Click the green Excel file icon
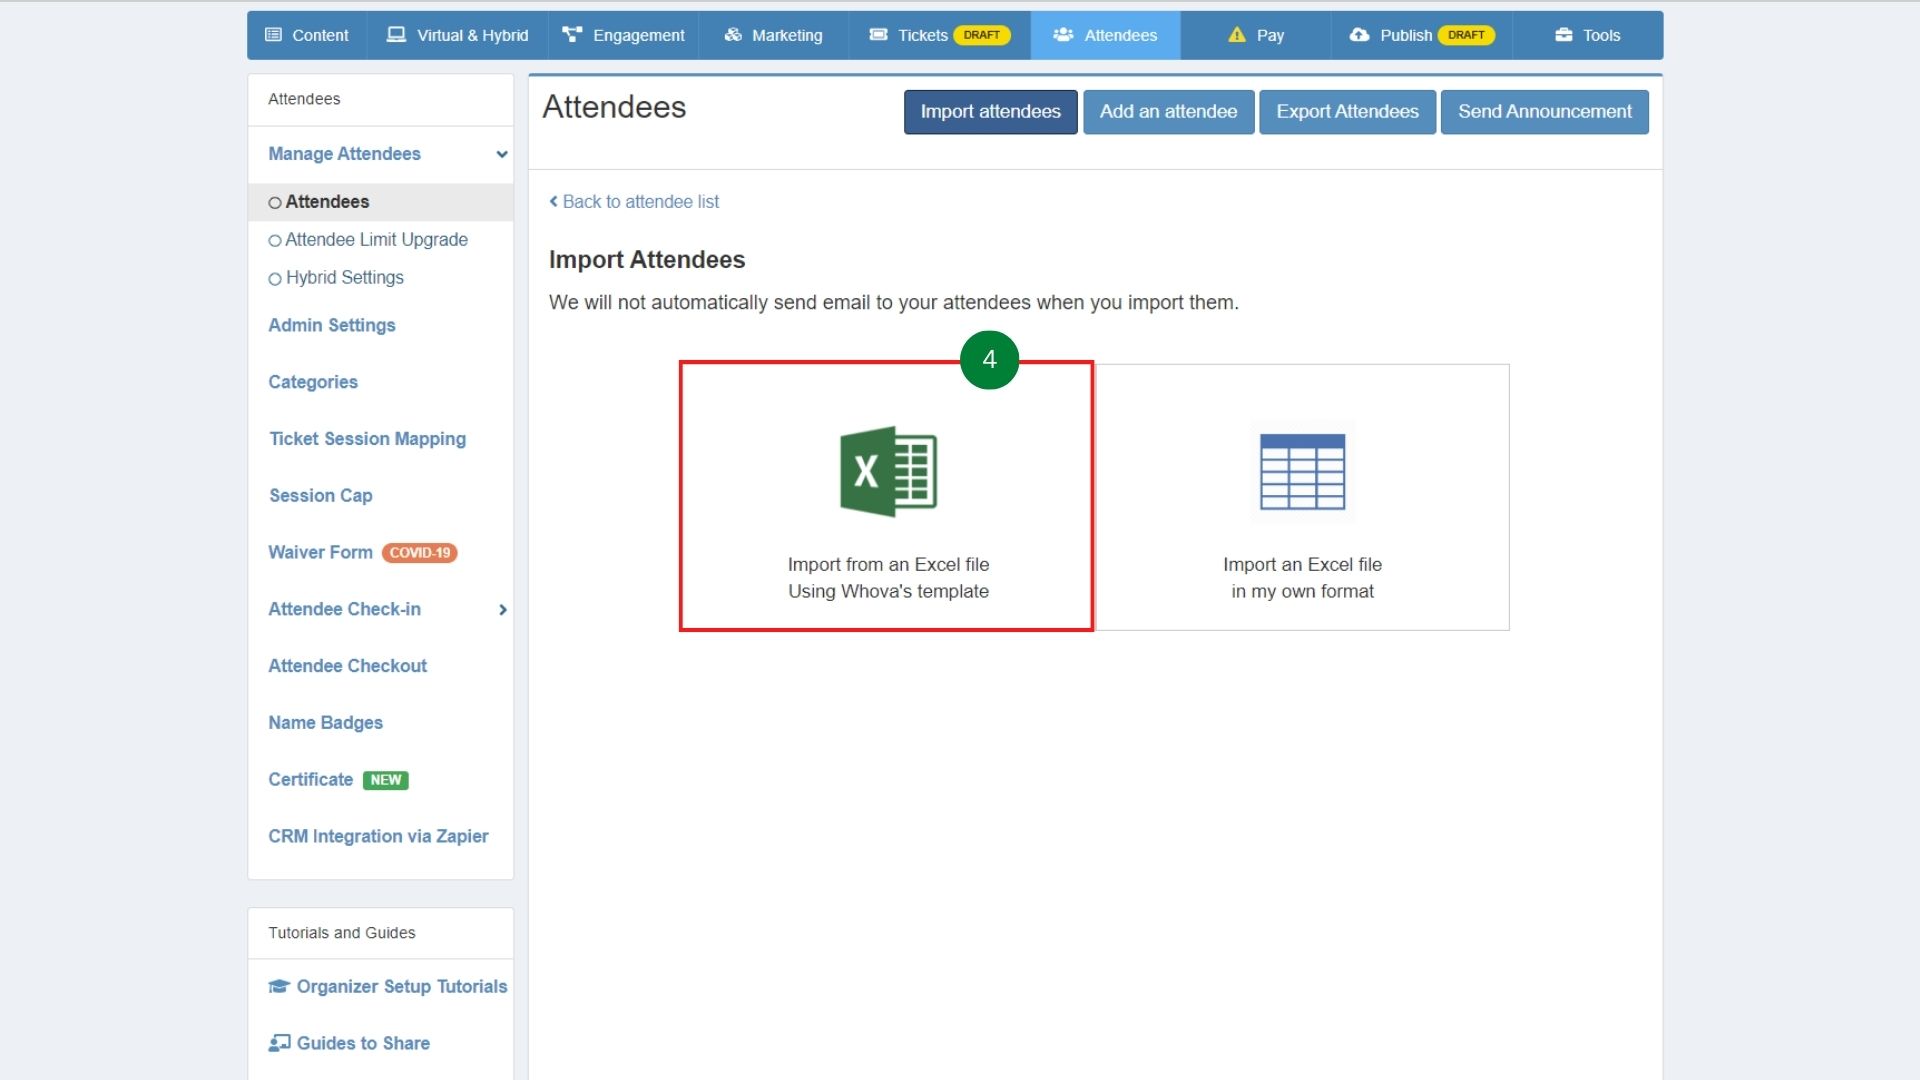 pyautogui.click(x=888, y=472)
